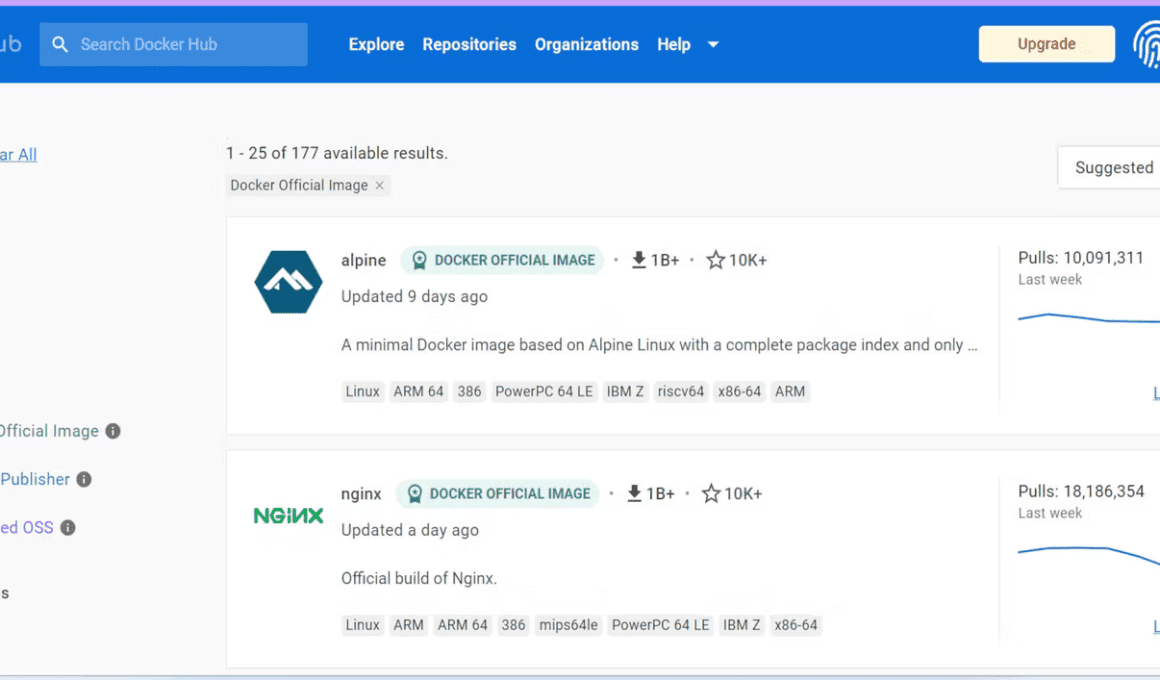Click info icon beside Publisher filter
The image size is (1160, 680).
84,479
